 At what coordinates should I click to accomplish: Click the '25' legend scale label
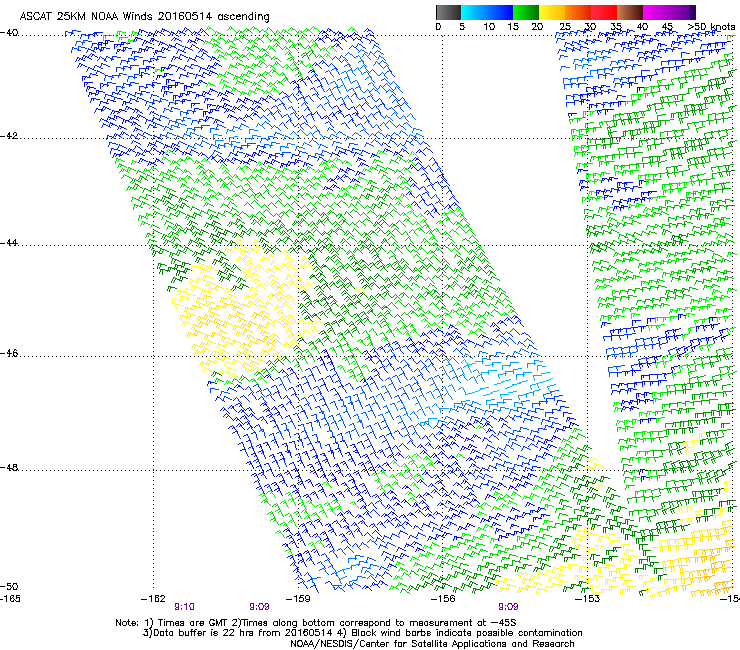[x=565, y=27]
